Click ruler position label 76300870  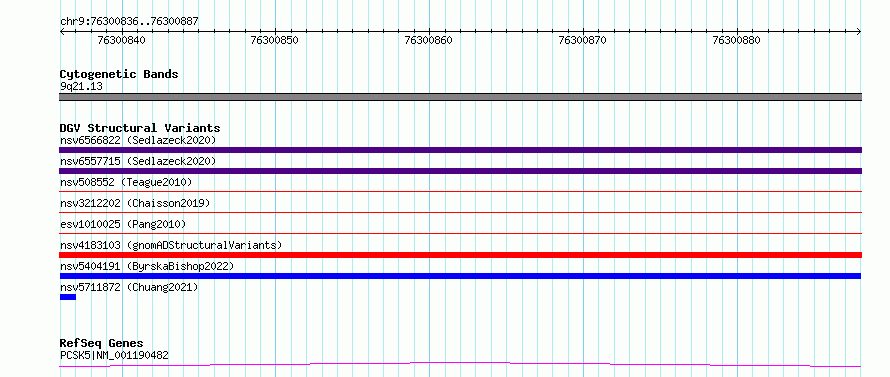(582, 40)
